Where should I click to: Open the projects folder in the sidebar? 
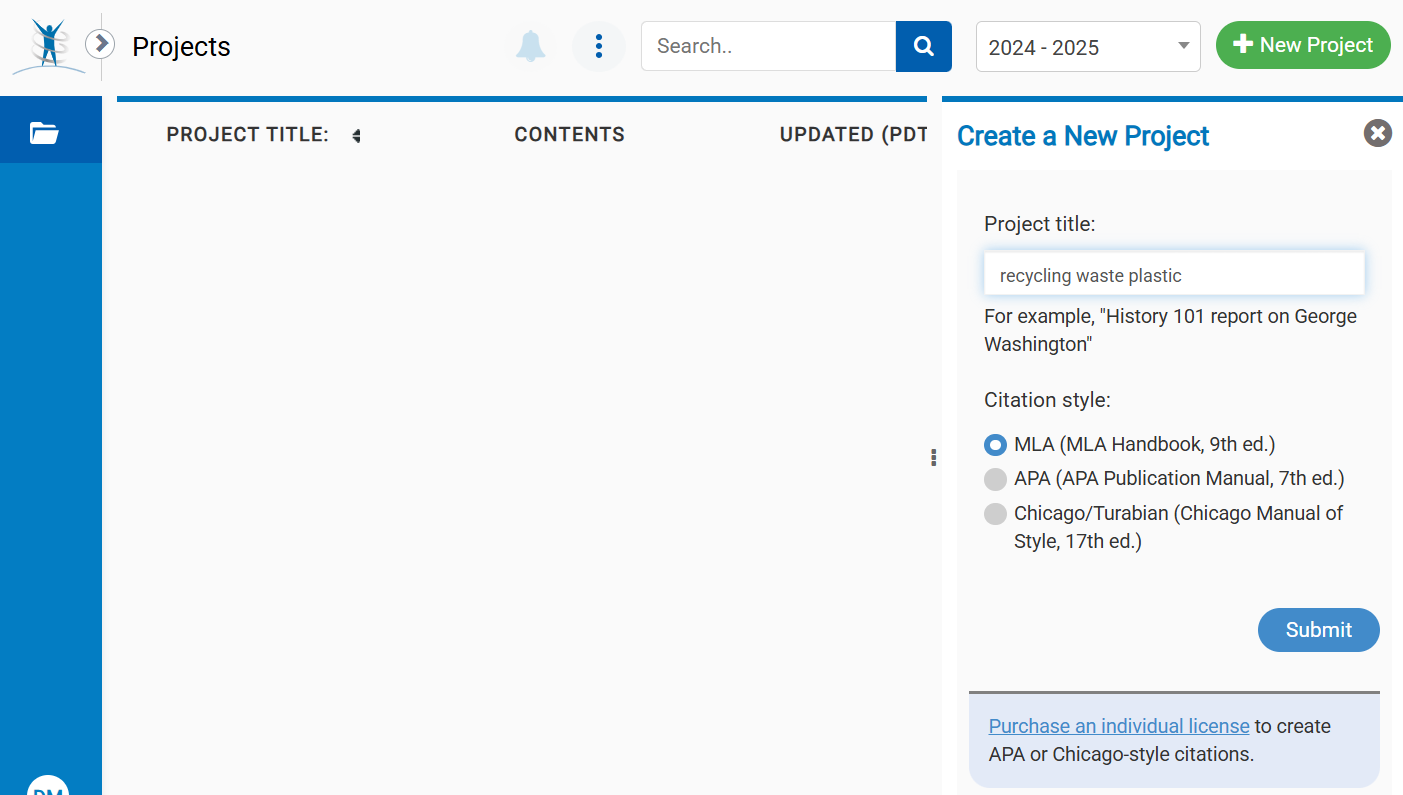pos(45,132)
